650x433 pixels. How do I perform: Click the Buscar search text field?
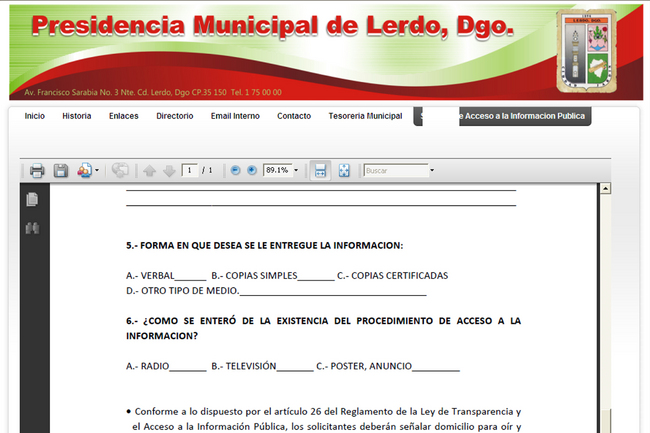[x=394, y=171]
